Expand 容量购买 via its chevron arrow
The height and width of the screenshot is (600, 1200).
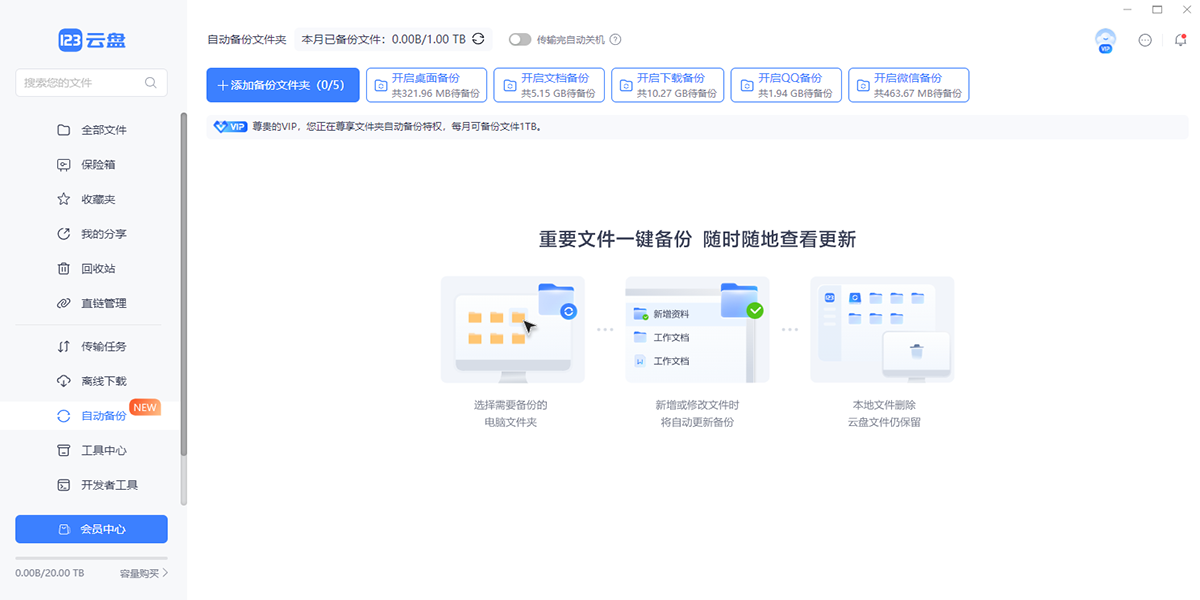tap(166, 571)
